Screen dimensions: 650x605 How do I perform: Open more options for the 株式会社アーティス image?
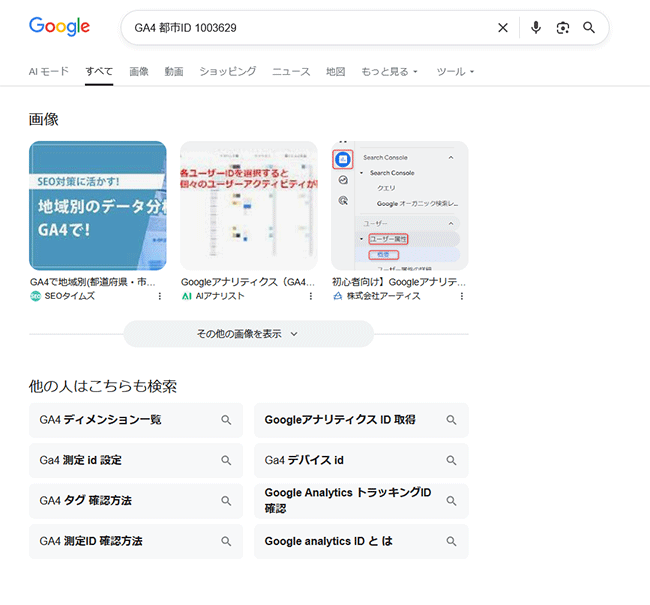[x=461, y=296]
